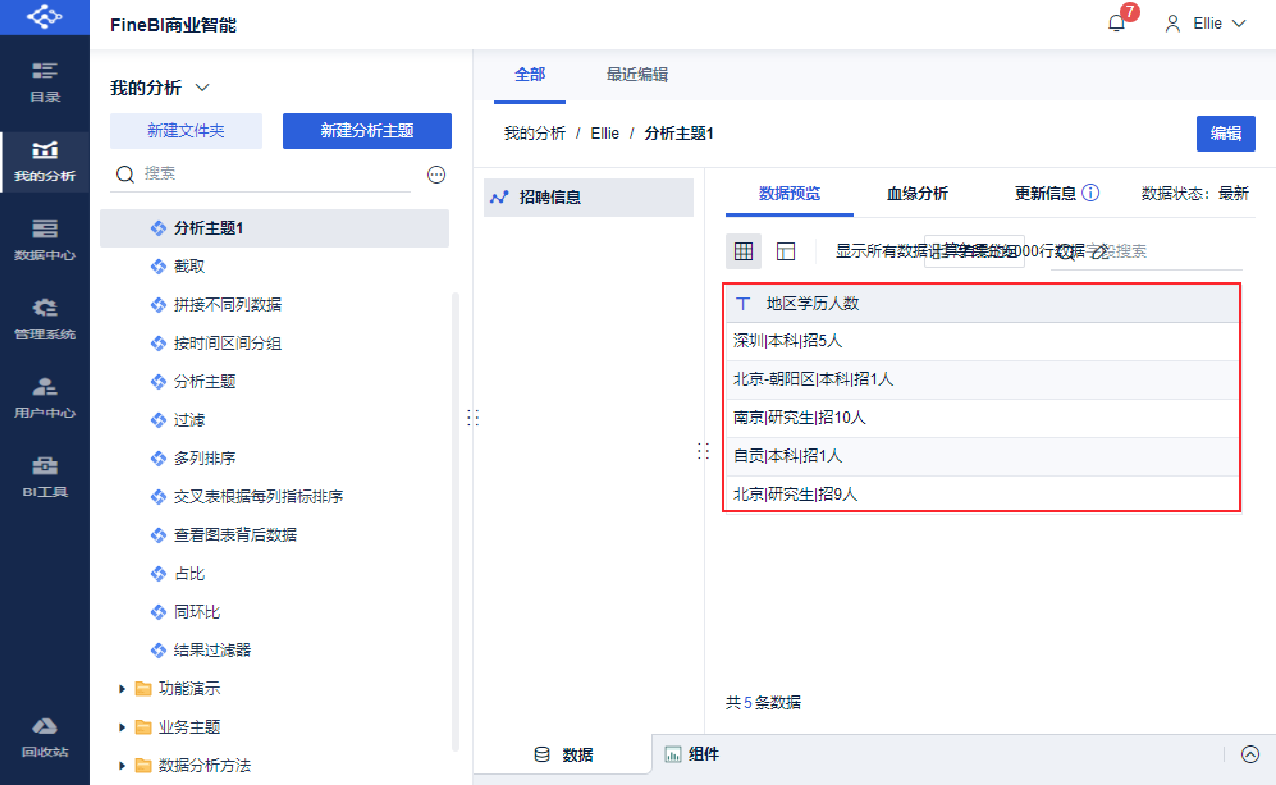Screen dimensions: 1276x785
Task: Click the 地区学历人数 column header
Action: click(x=982, y=303)
